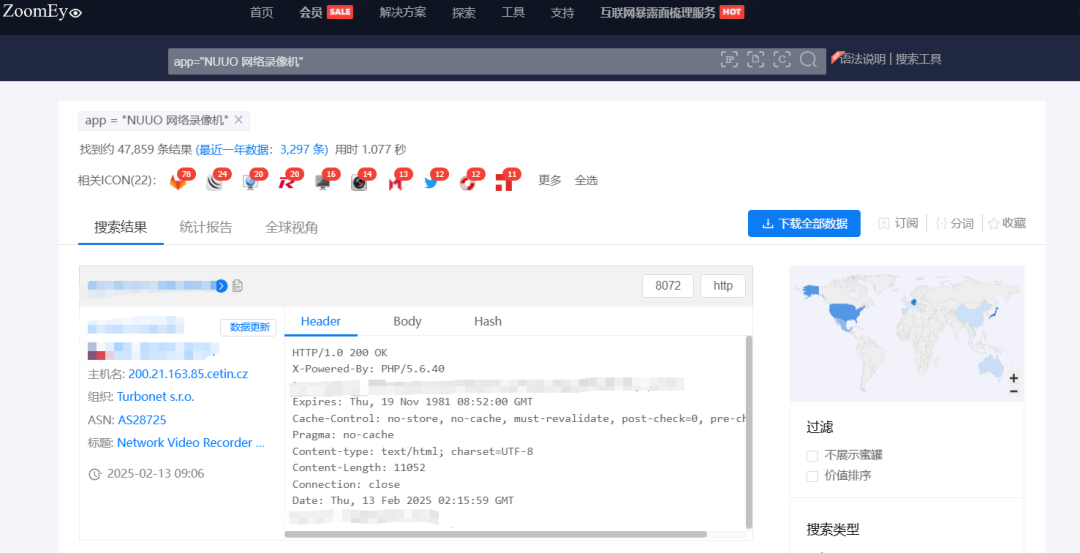
Task: Select the red circular icon with right badge 12
Action: click(468, 182)
